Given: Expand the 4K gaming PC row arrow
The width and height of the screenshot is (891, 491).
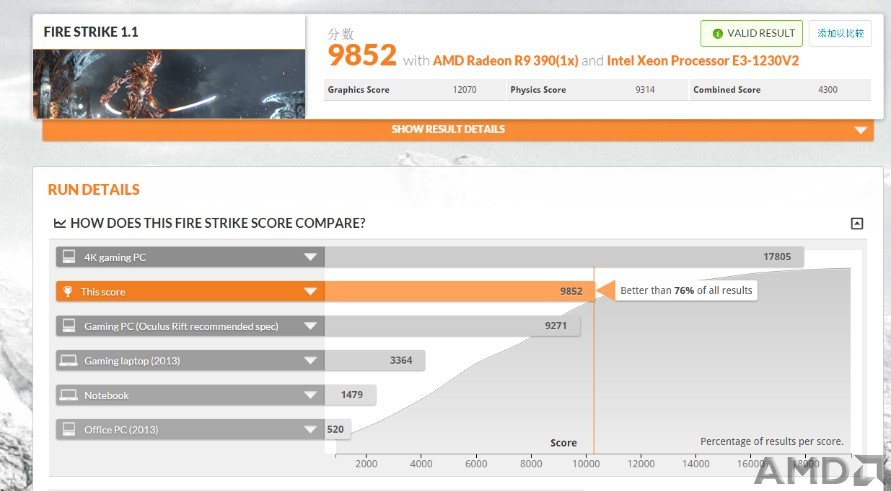Looking at the screenshot, I should (310, 257).
